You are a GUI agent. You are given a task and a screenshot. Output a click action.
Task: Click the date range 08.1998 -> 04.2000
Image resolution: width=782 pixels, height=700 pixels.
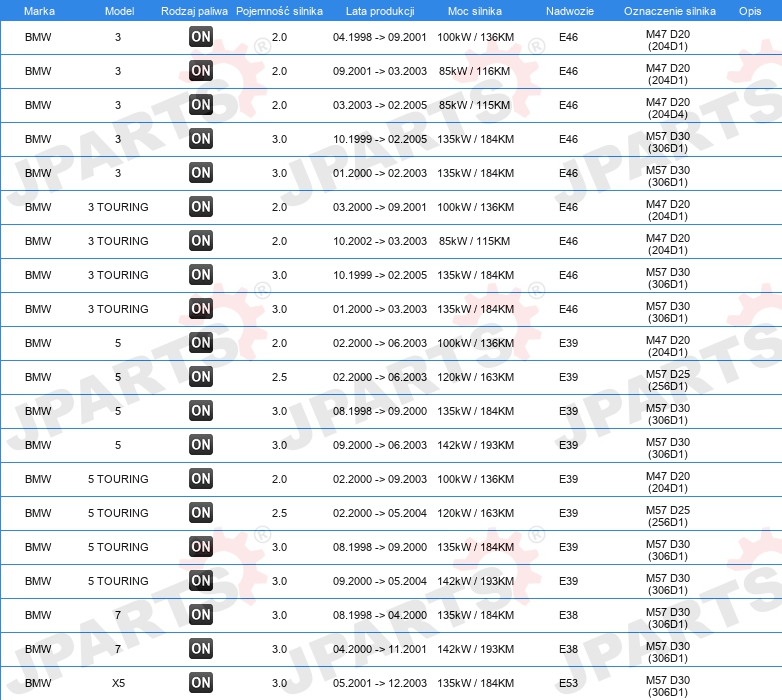[380, 615]
